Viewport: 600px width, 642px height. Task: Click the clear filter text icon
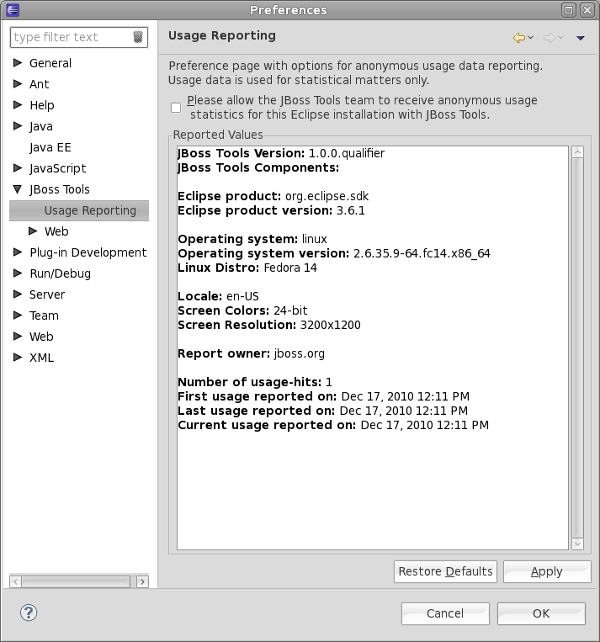pyautogui.click(x=138, y=37)
